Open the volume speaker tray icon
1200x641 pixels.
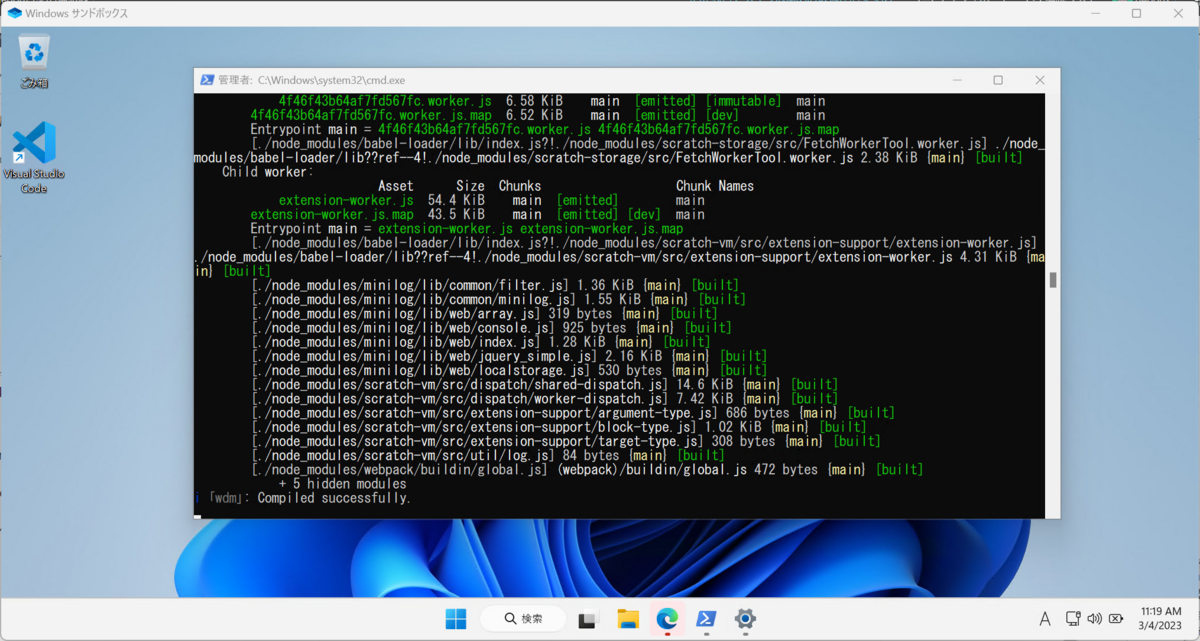click(1094, 619)
